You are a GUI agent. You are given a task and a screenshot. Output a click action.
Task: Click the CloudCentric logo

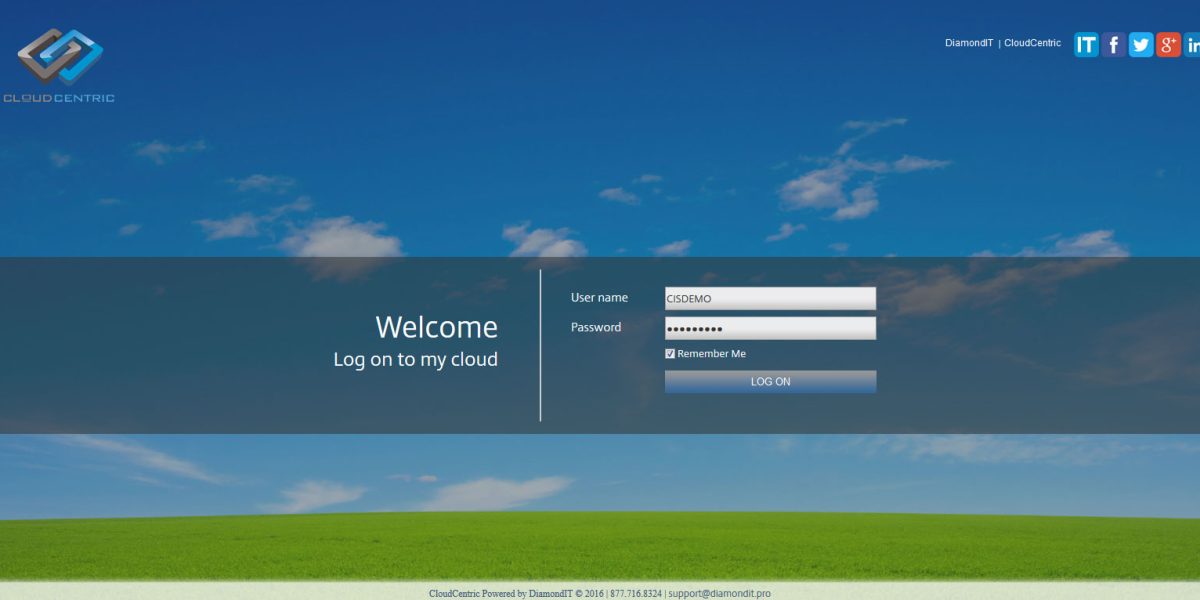60,55
